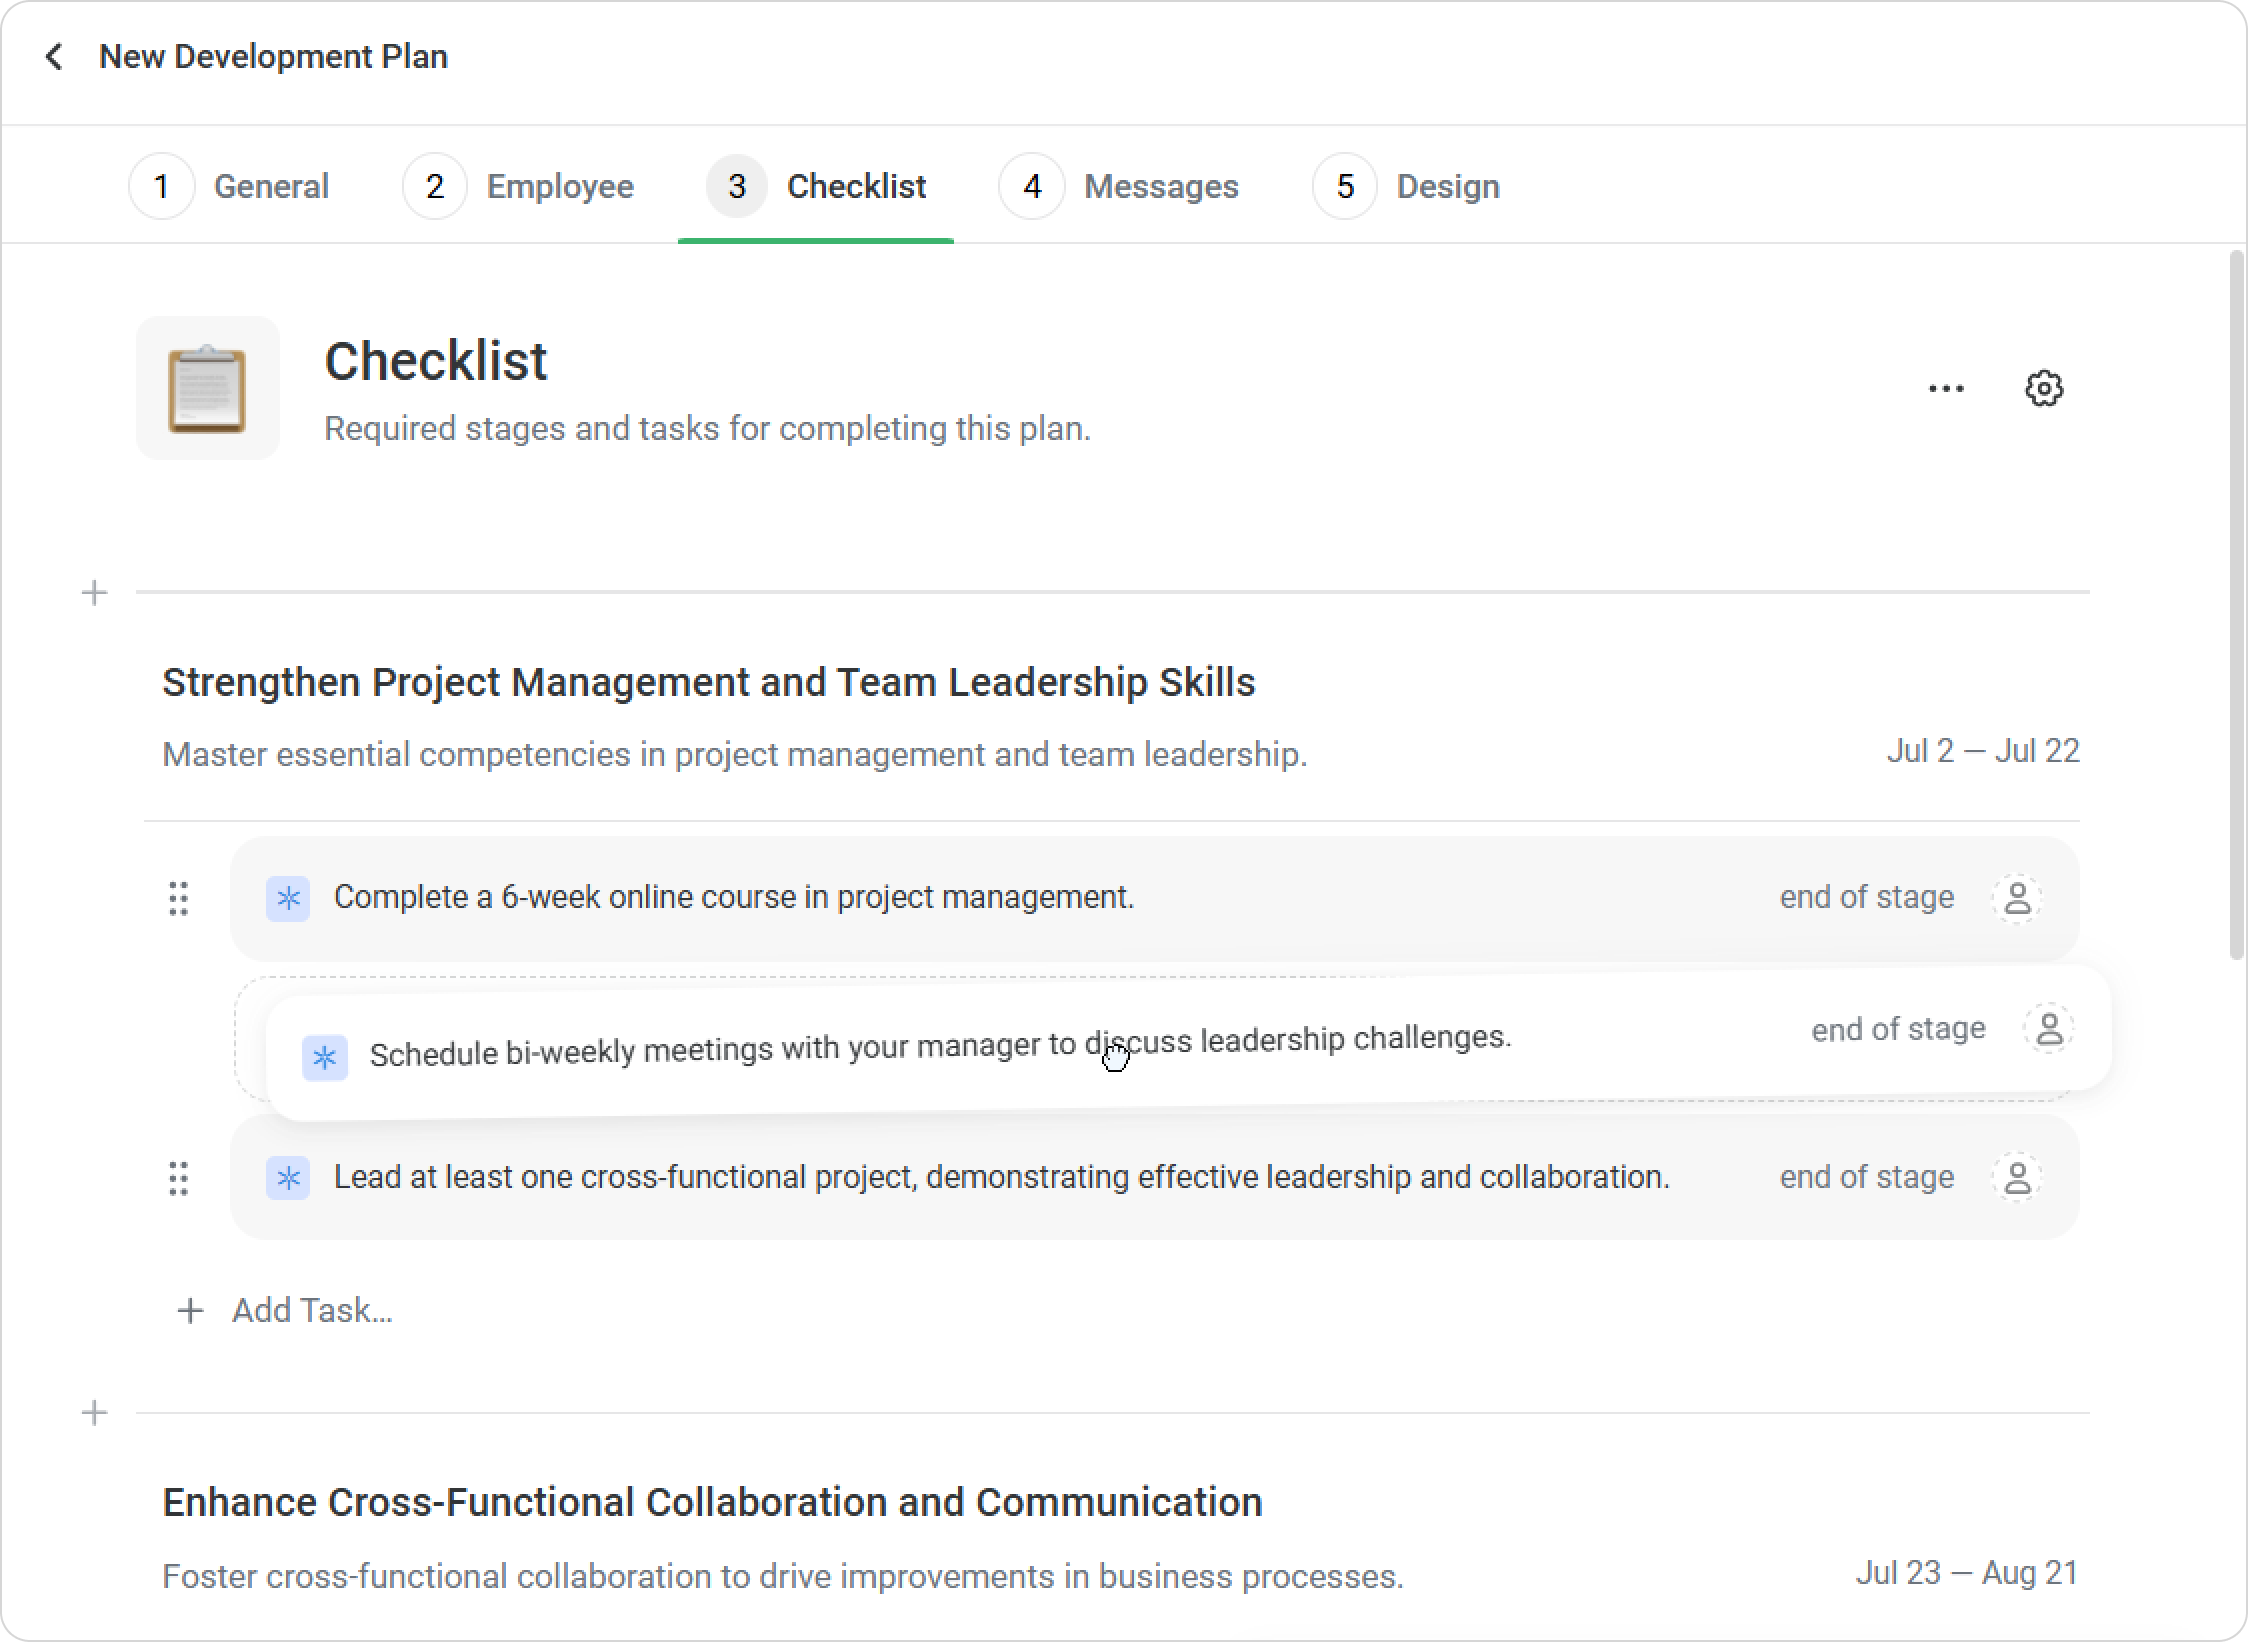Click the Enhance Cross-Functional Collaboration stage title
The image size is (2248, 1642).
click(712, 1502)
